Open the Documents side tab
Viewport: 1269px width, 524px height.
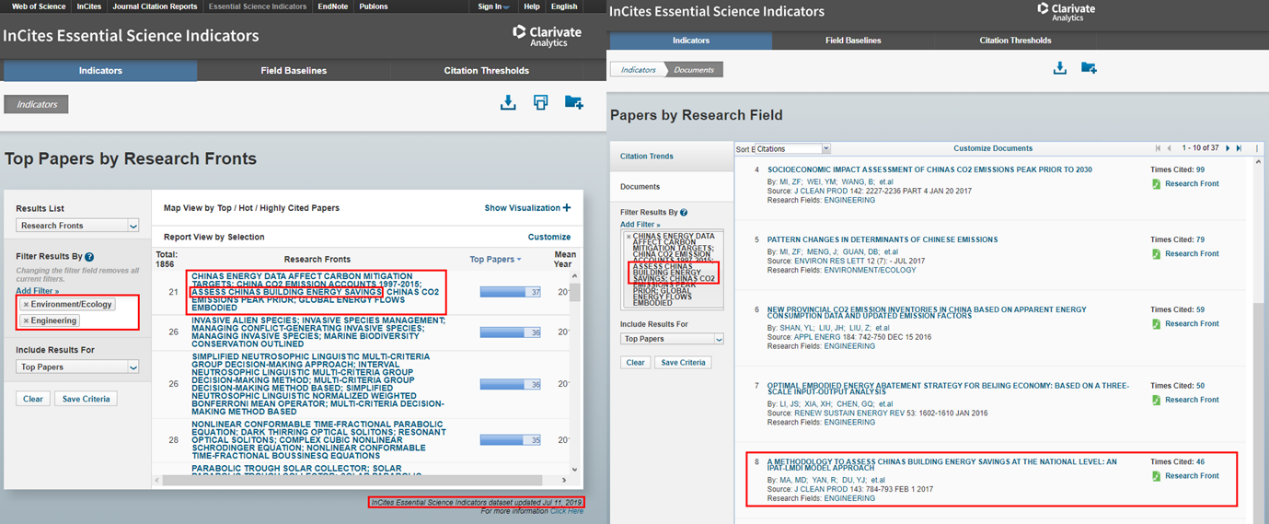[x=672, y=187]
